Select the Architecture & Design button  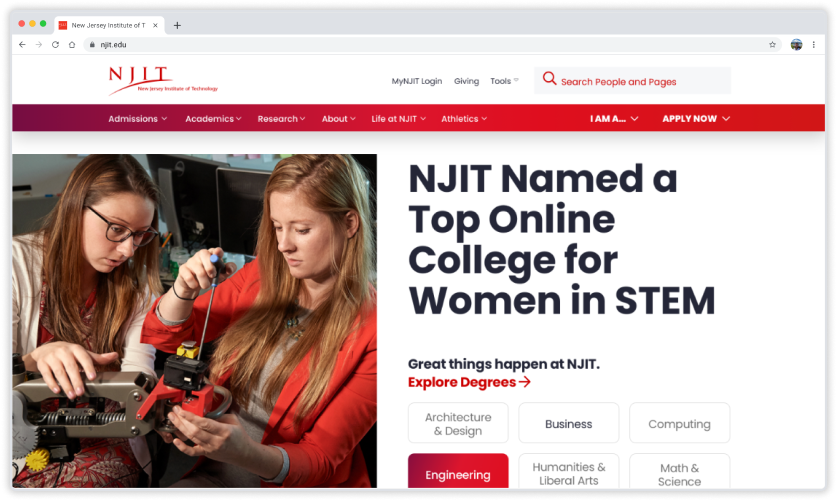458,424
